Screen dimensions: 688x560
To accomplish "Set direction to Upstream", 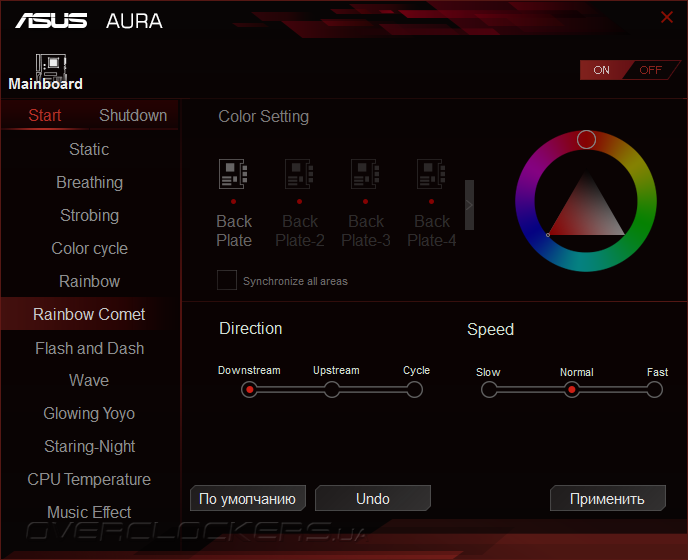I will [332, 390].
